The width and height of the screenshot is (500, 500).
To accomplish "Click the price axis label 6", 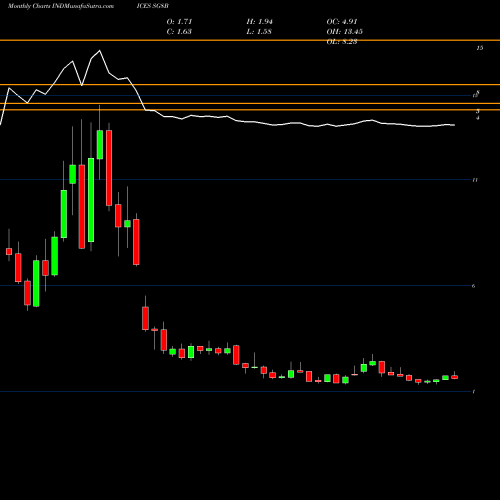I will [x=473, y=286].
